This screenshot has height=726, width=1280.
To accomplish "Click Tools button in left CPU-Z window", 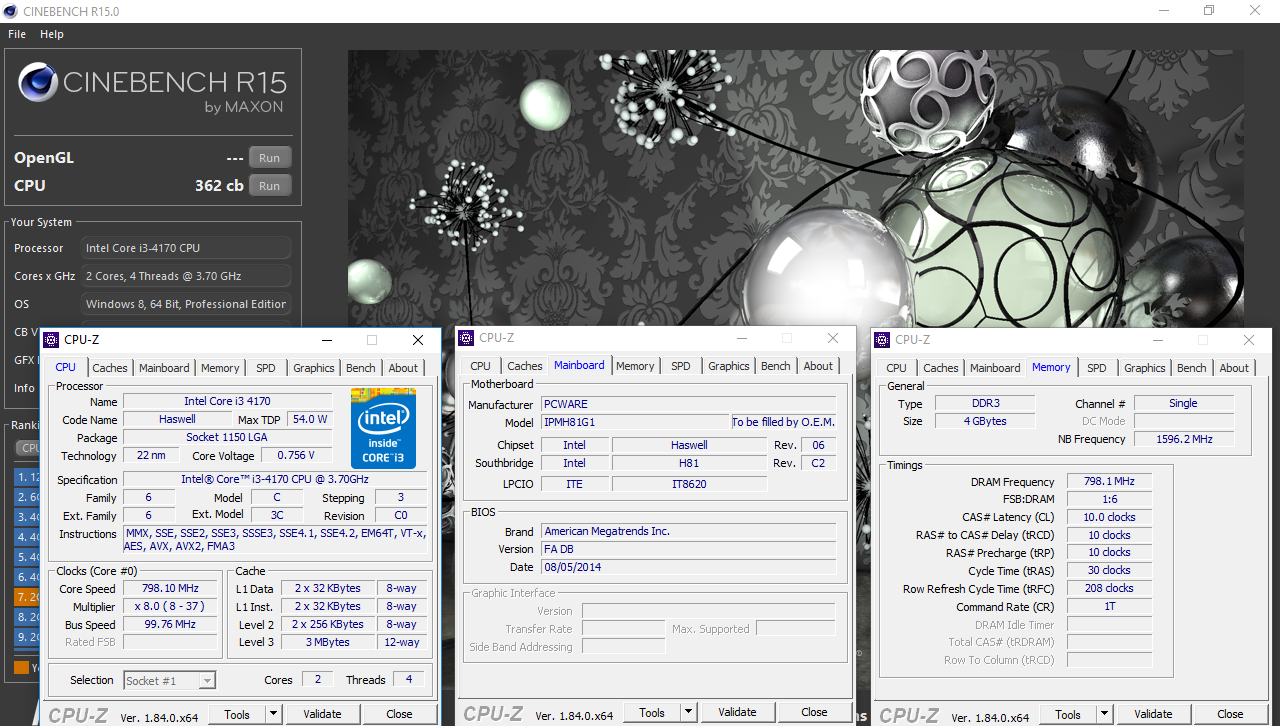I will pos(237,714).
